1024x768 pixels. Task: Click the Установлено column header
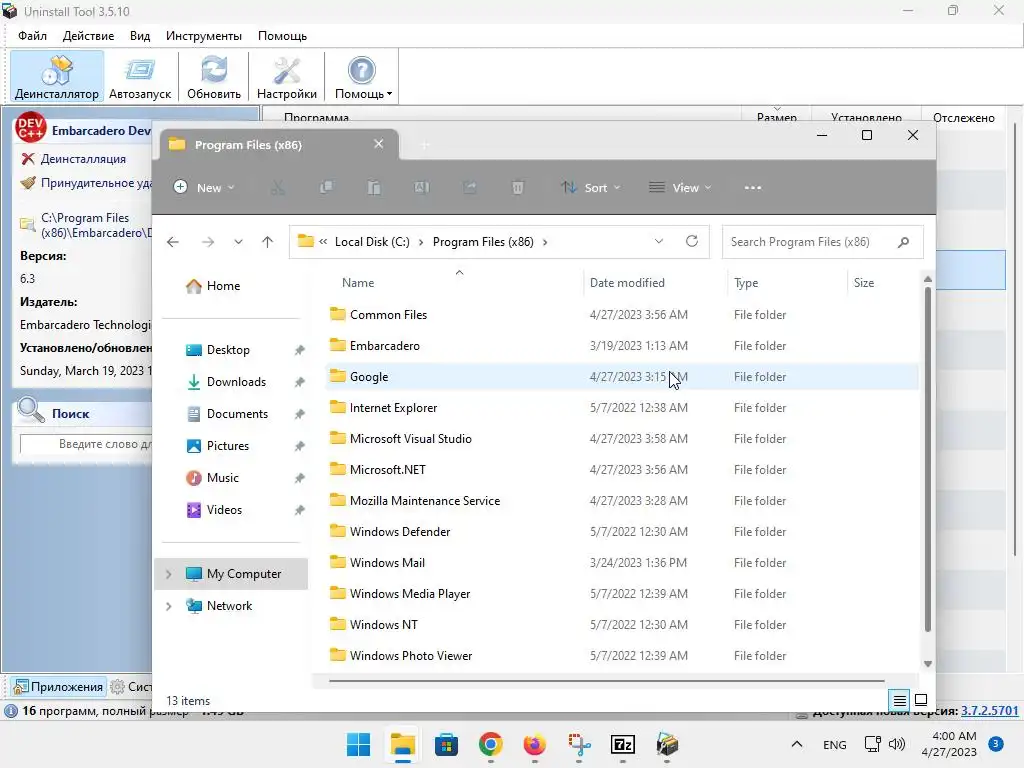click(x=866, y=118)
